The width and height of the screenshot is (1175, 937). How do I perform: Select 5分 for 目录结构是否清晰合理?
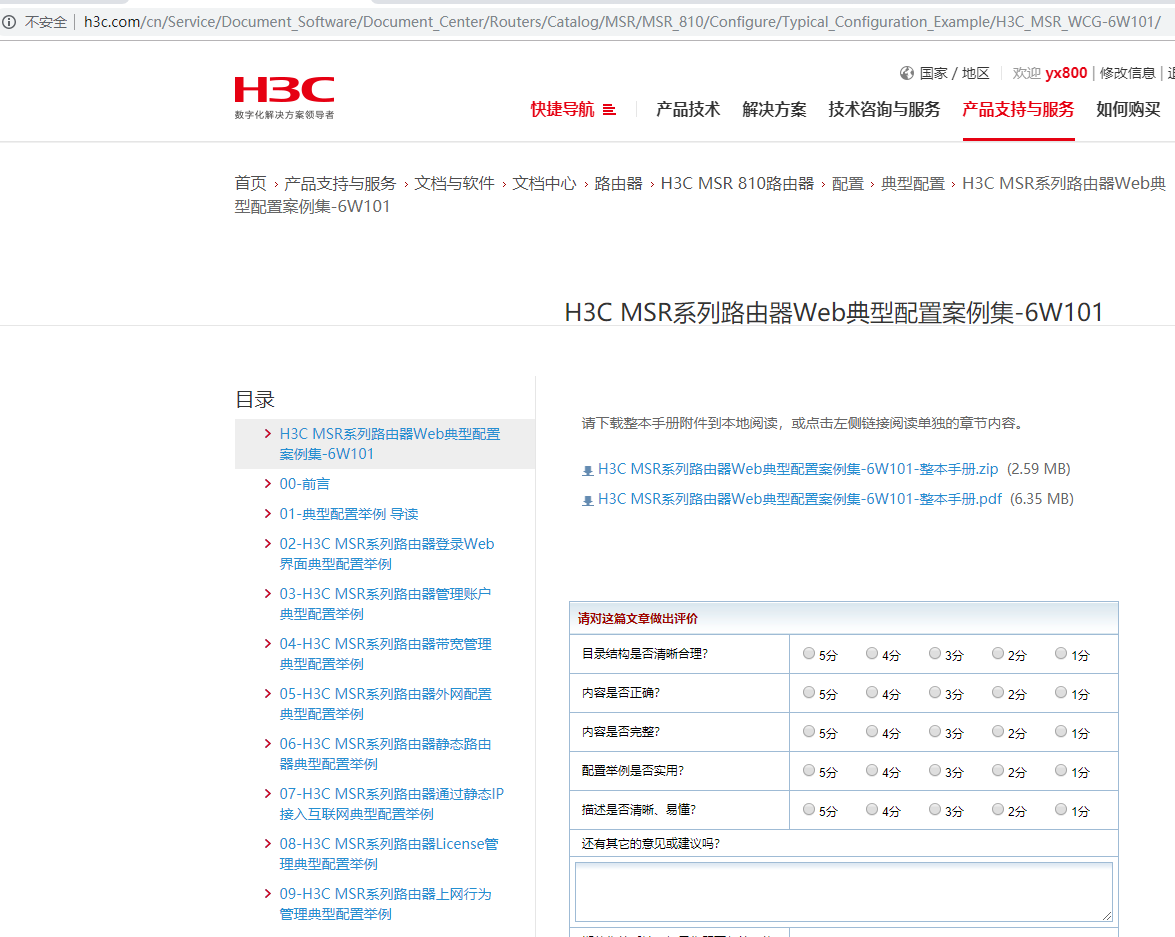(x=809, y=654)
